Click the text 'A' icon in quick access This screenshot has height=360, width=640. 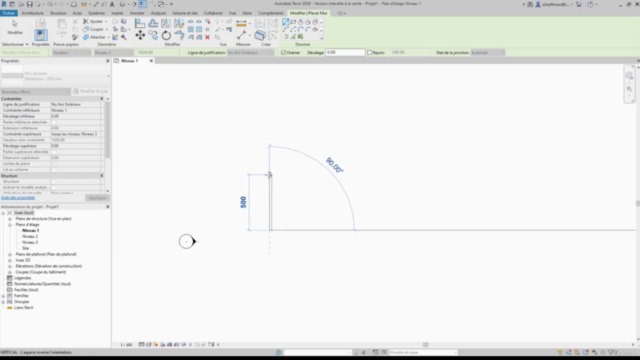click(112, 4)
